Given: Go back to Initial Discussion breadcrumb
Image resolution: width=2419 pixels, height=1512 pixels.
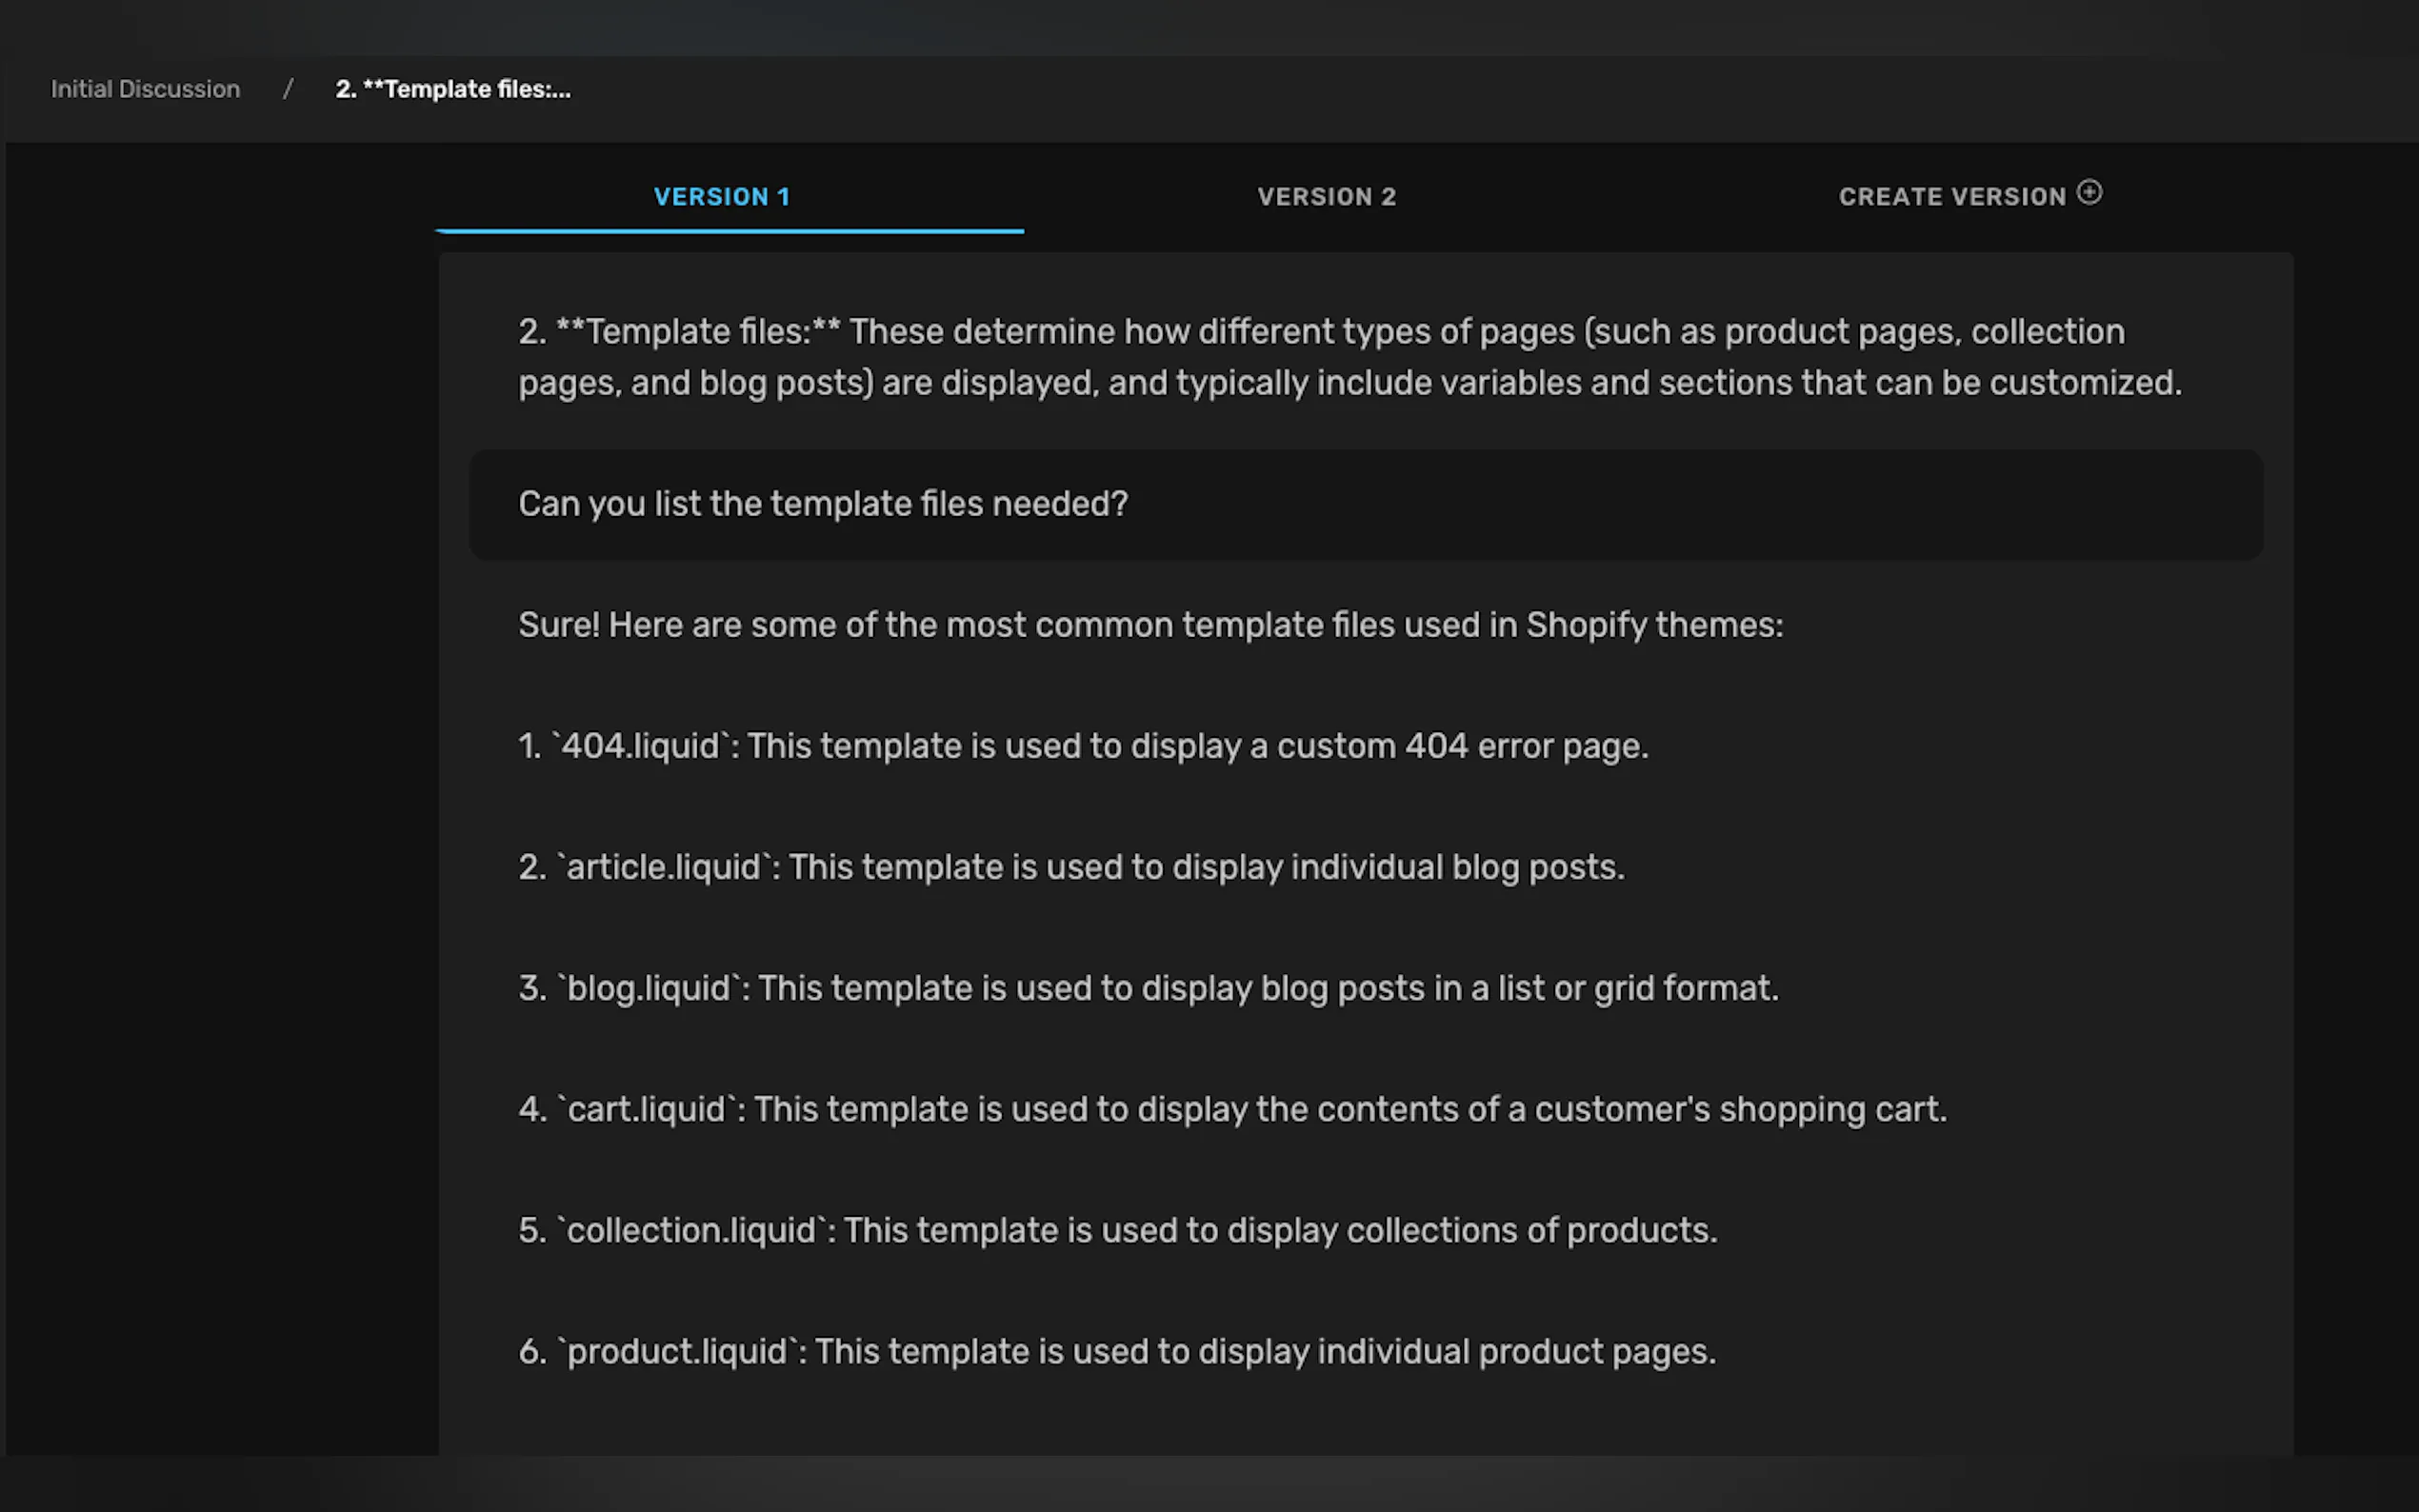Looking at the screenshot, I should [145, 89].
